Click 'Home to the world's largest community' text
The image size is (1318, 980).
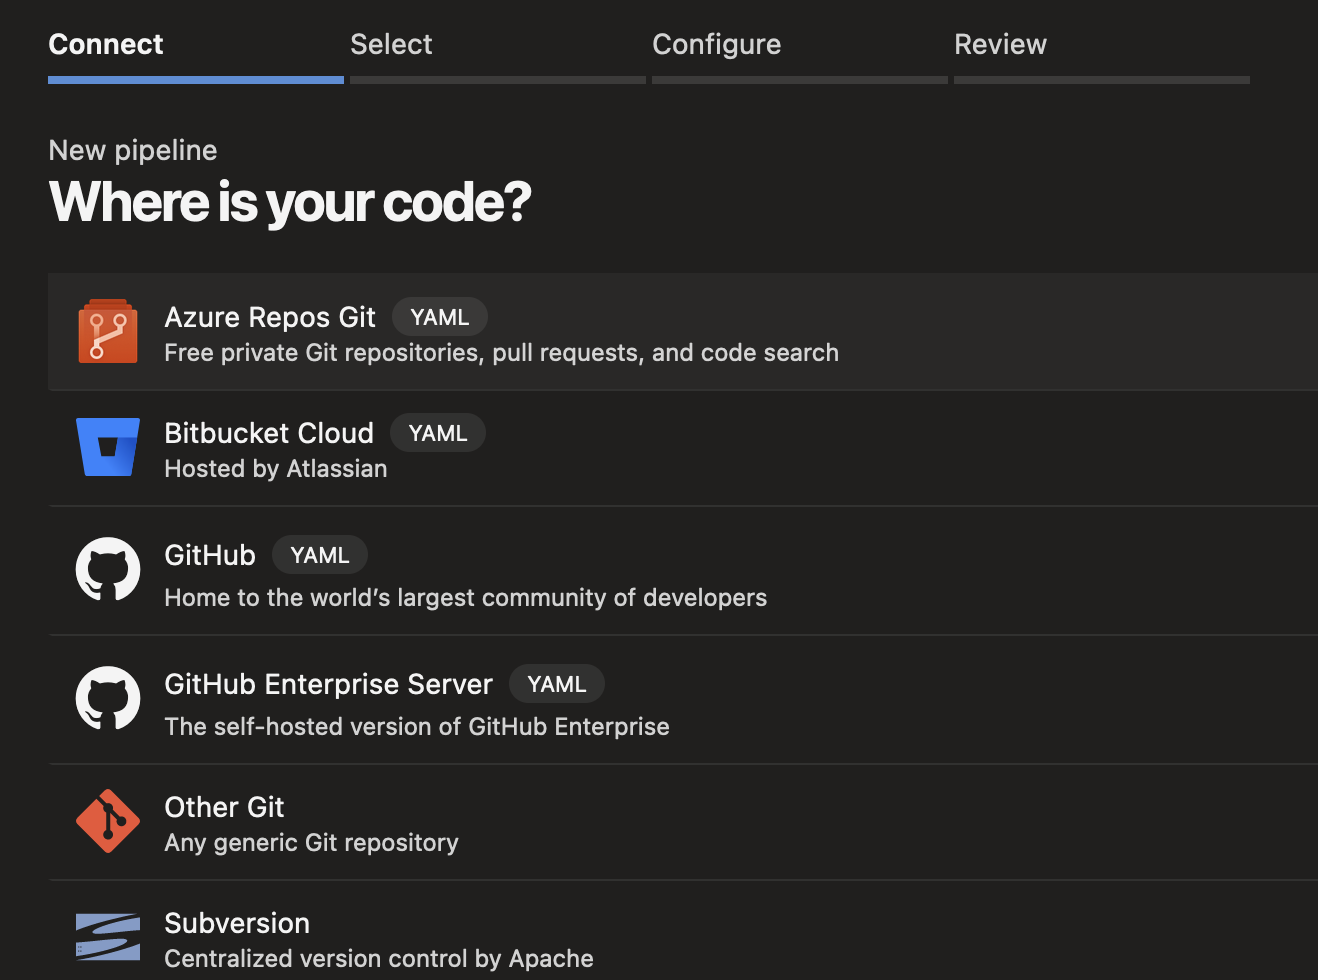coord(466,598)
